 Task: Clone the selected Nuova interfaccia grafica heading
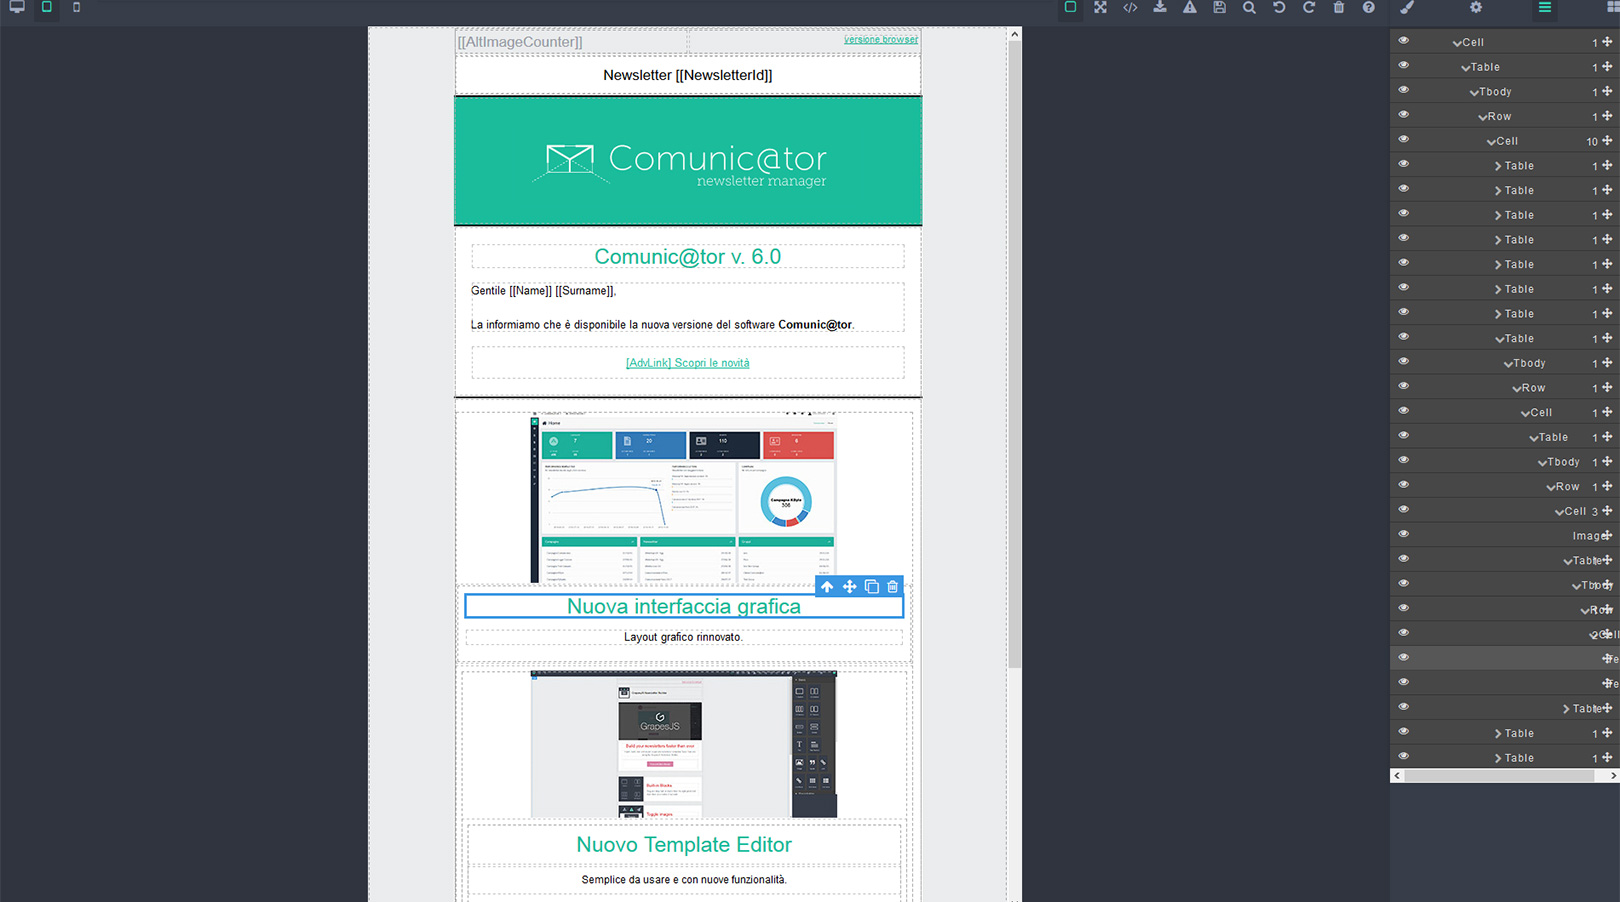871,587
